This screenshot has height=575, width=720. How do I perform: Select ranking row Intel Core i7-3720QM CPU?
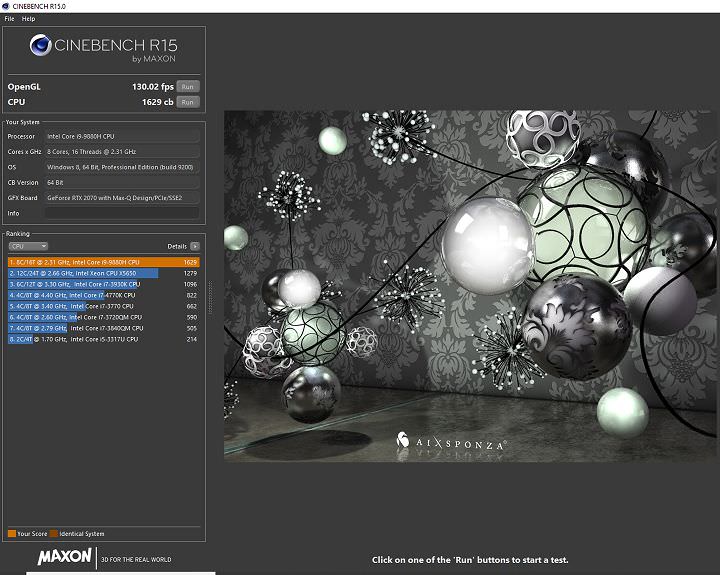(104, 317)
